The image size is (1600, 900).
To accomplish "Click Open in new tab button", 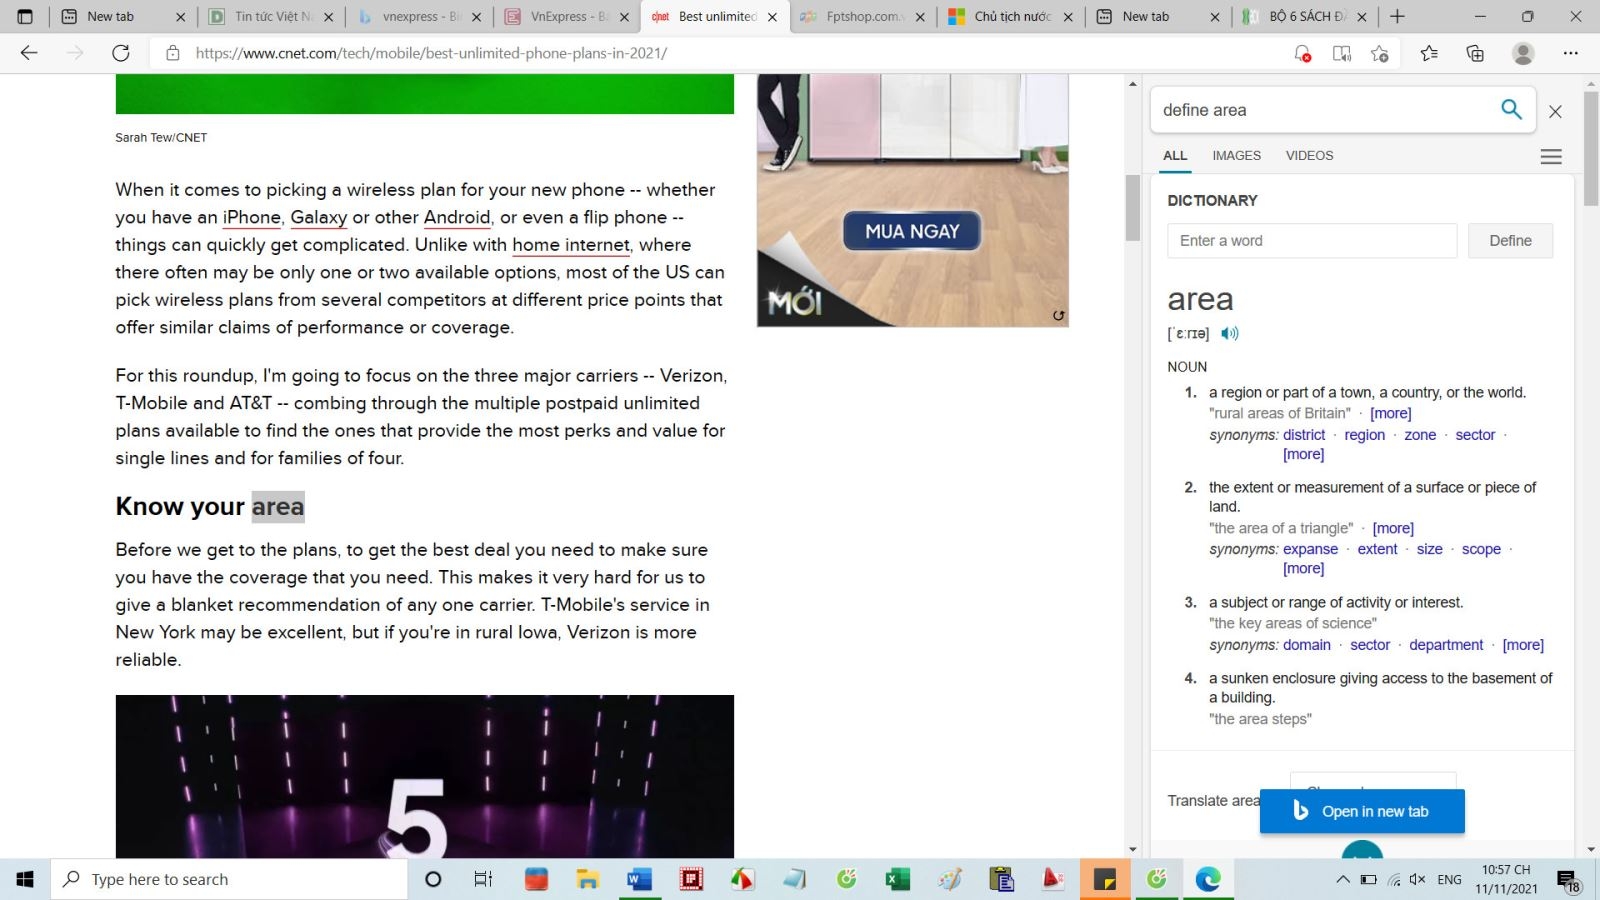I will (x=1362, y=811).
